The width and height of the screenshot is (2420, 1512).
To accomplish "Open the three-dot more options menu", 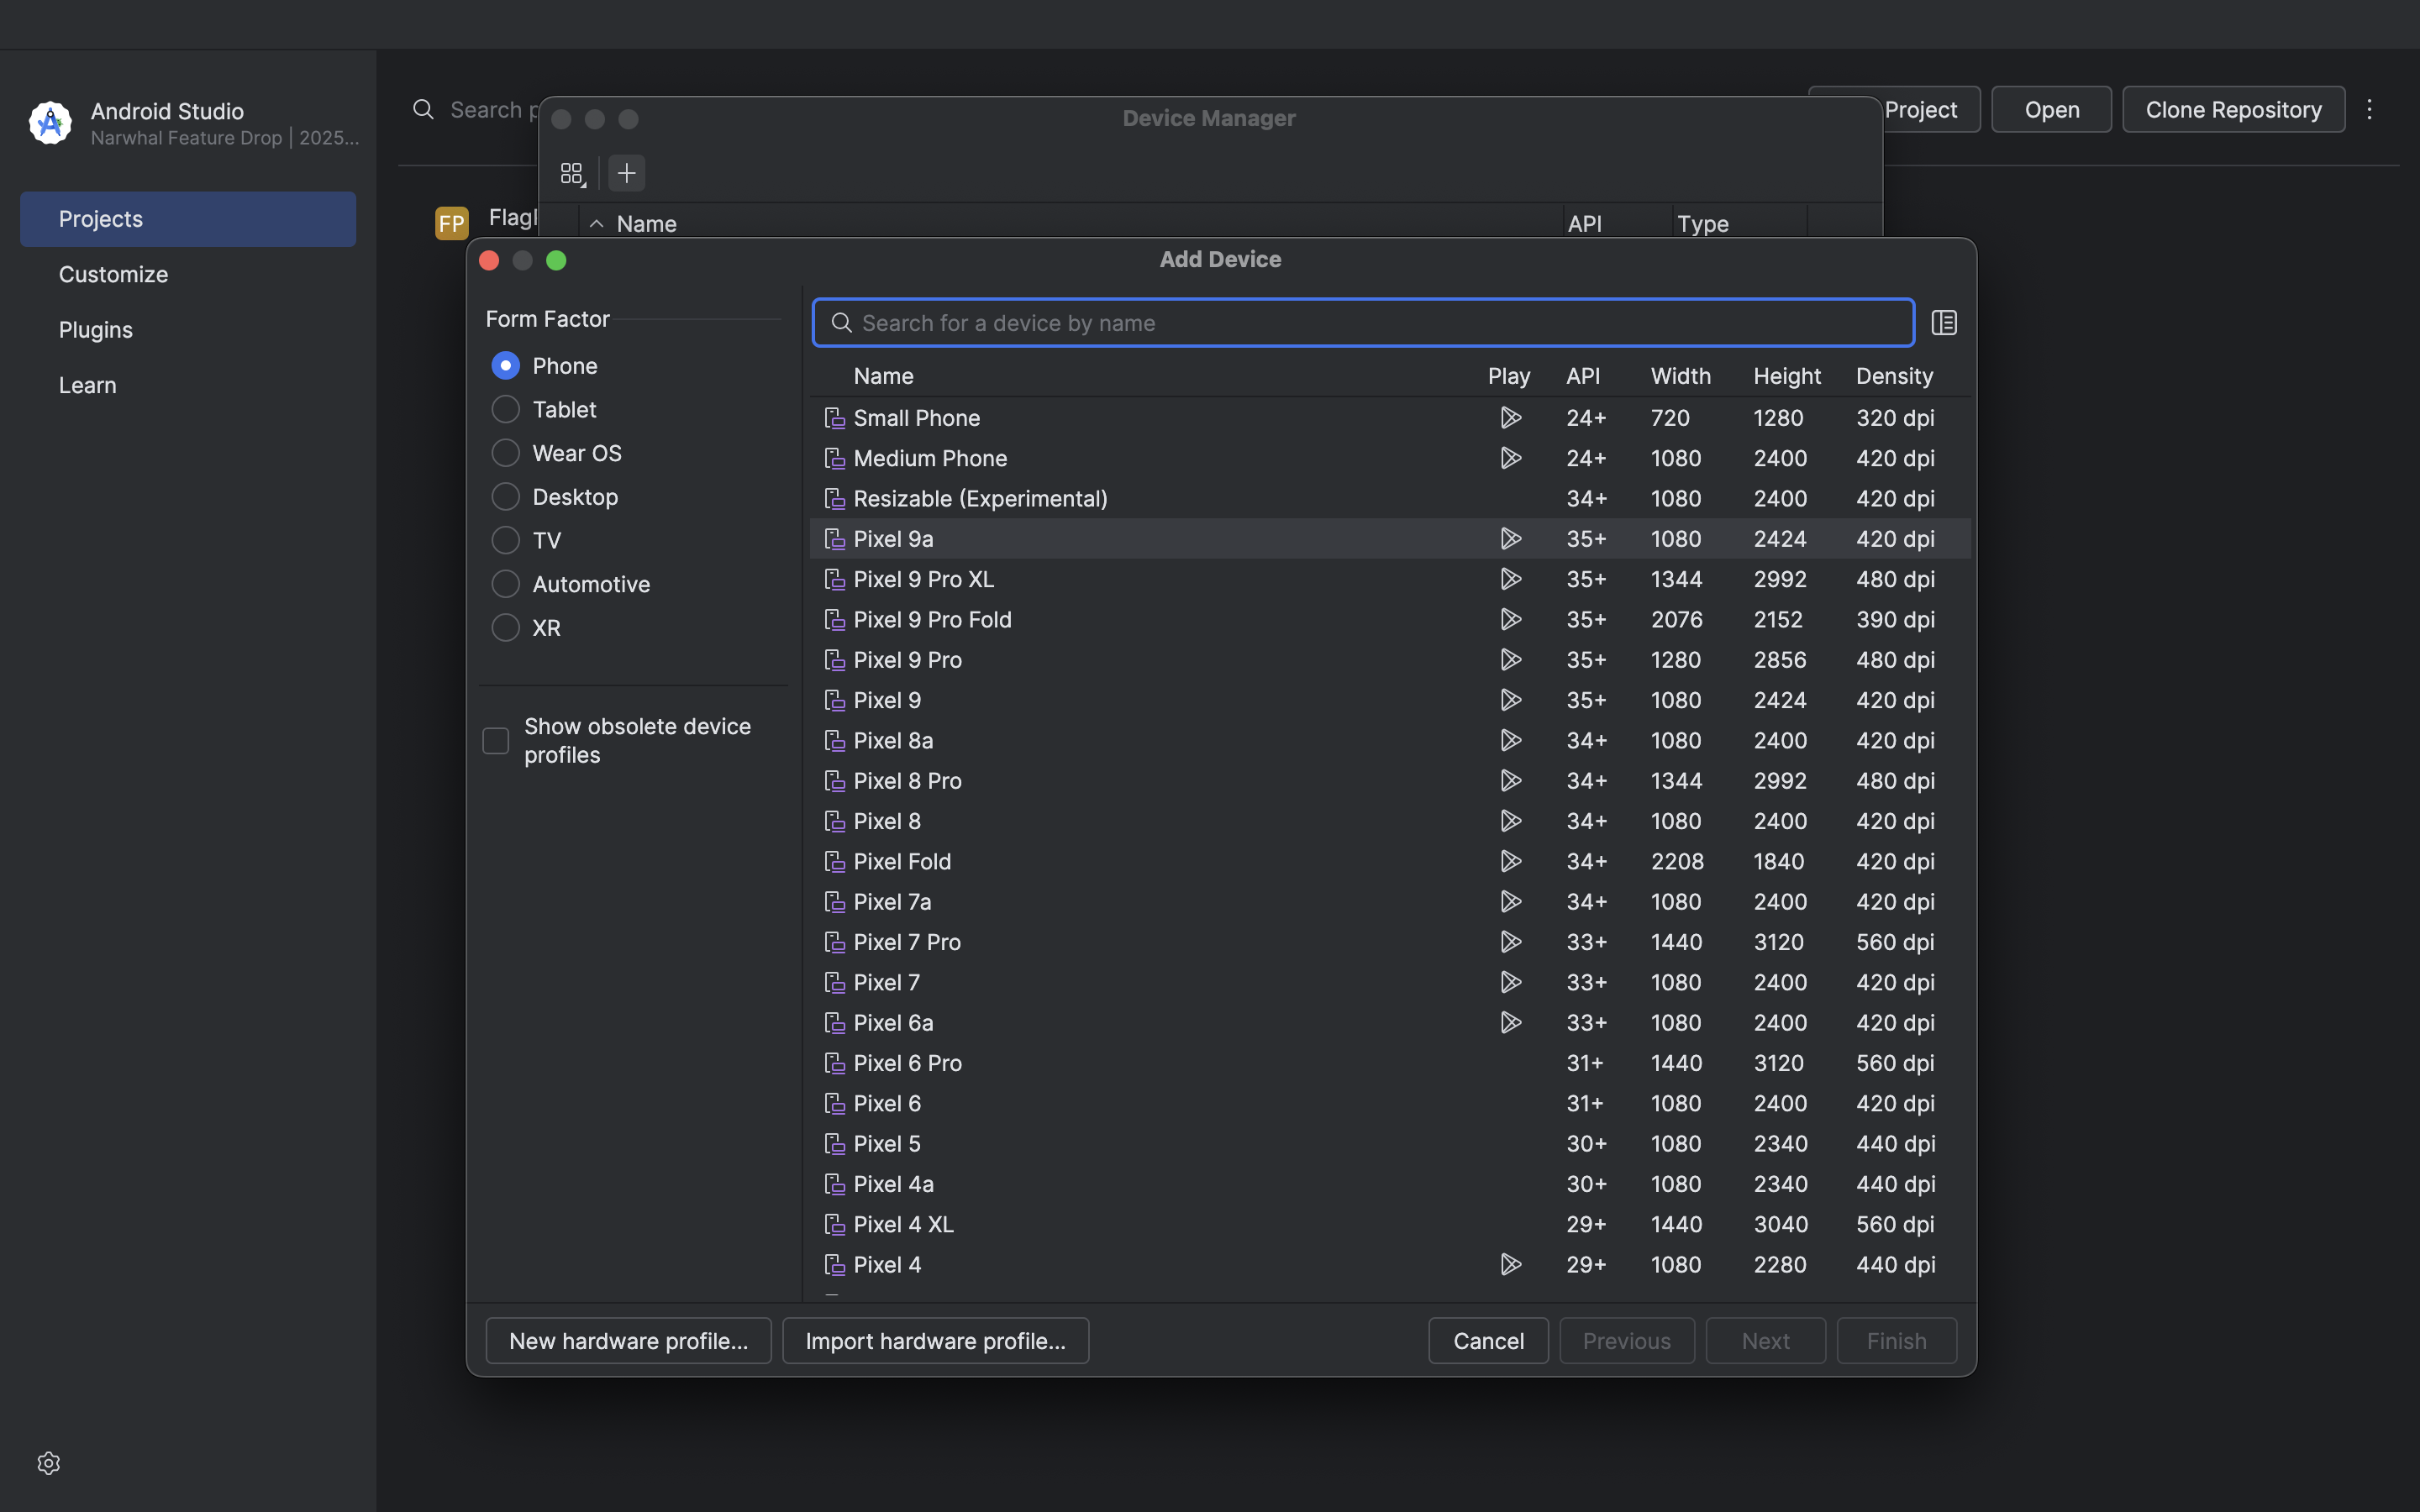I will pyautogui.click(x=2369, y=109).
